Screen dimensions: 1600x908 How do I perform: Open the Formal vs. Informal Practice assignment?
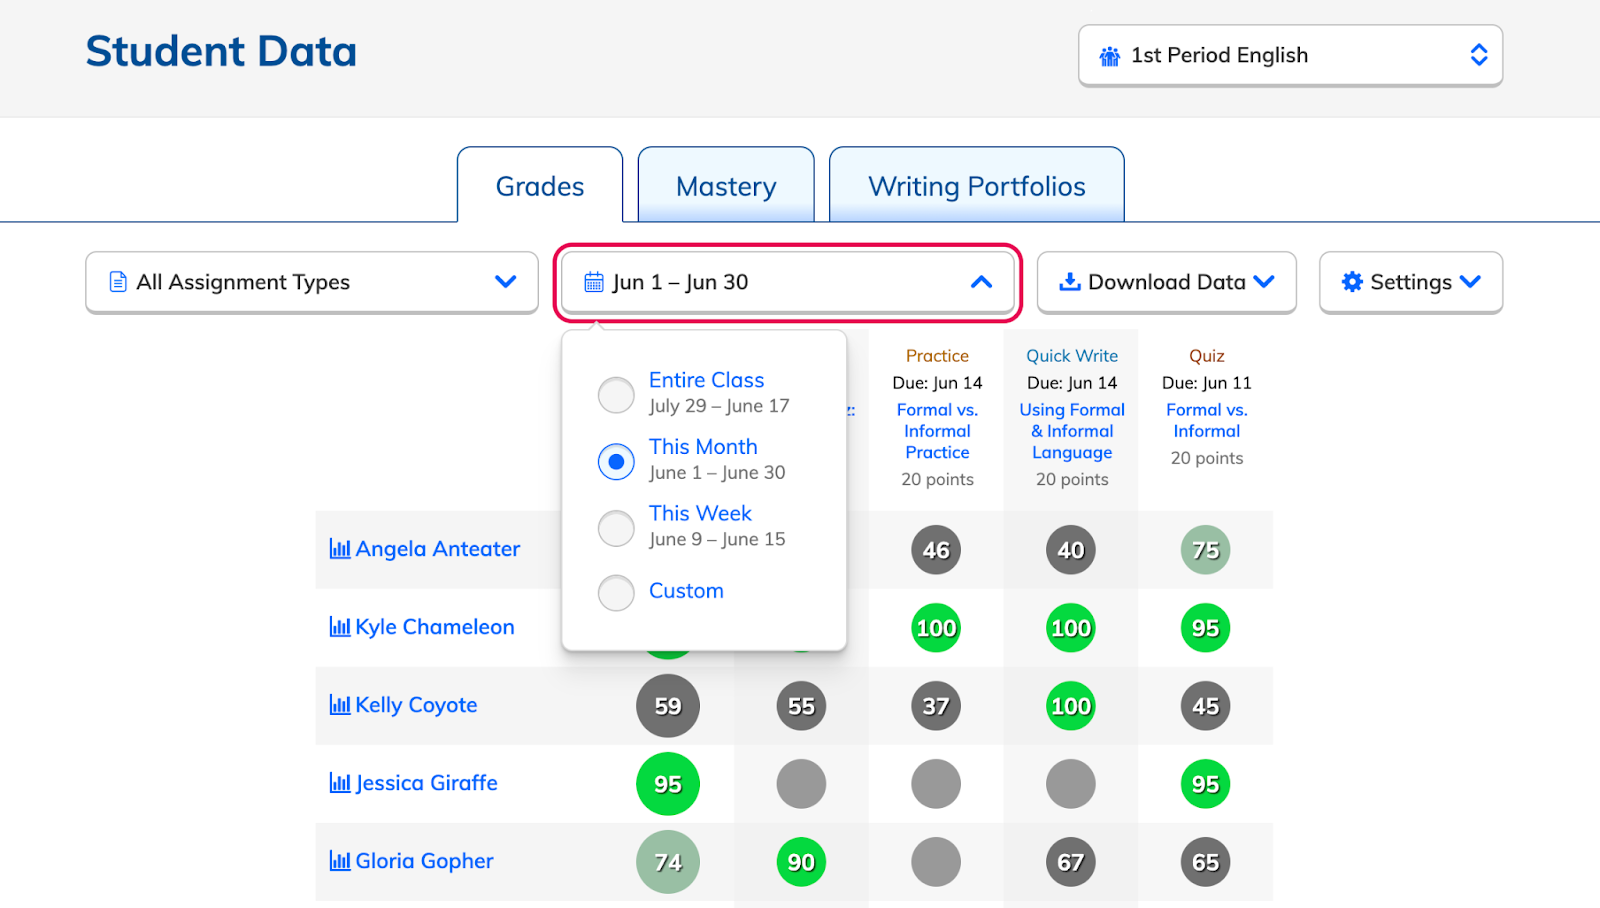pos(937,431)
